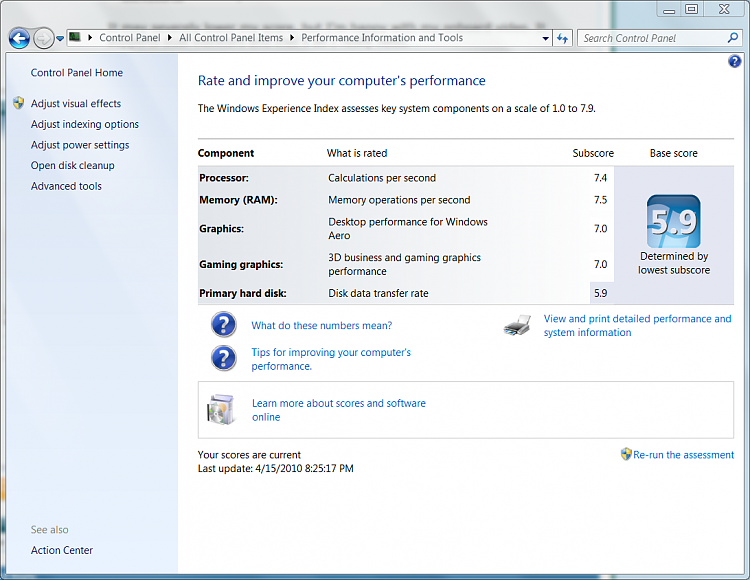Refresh the page with the address bar button
This screenshot has height=580, width=750.
click(x=562, y=38)
